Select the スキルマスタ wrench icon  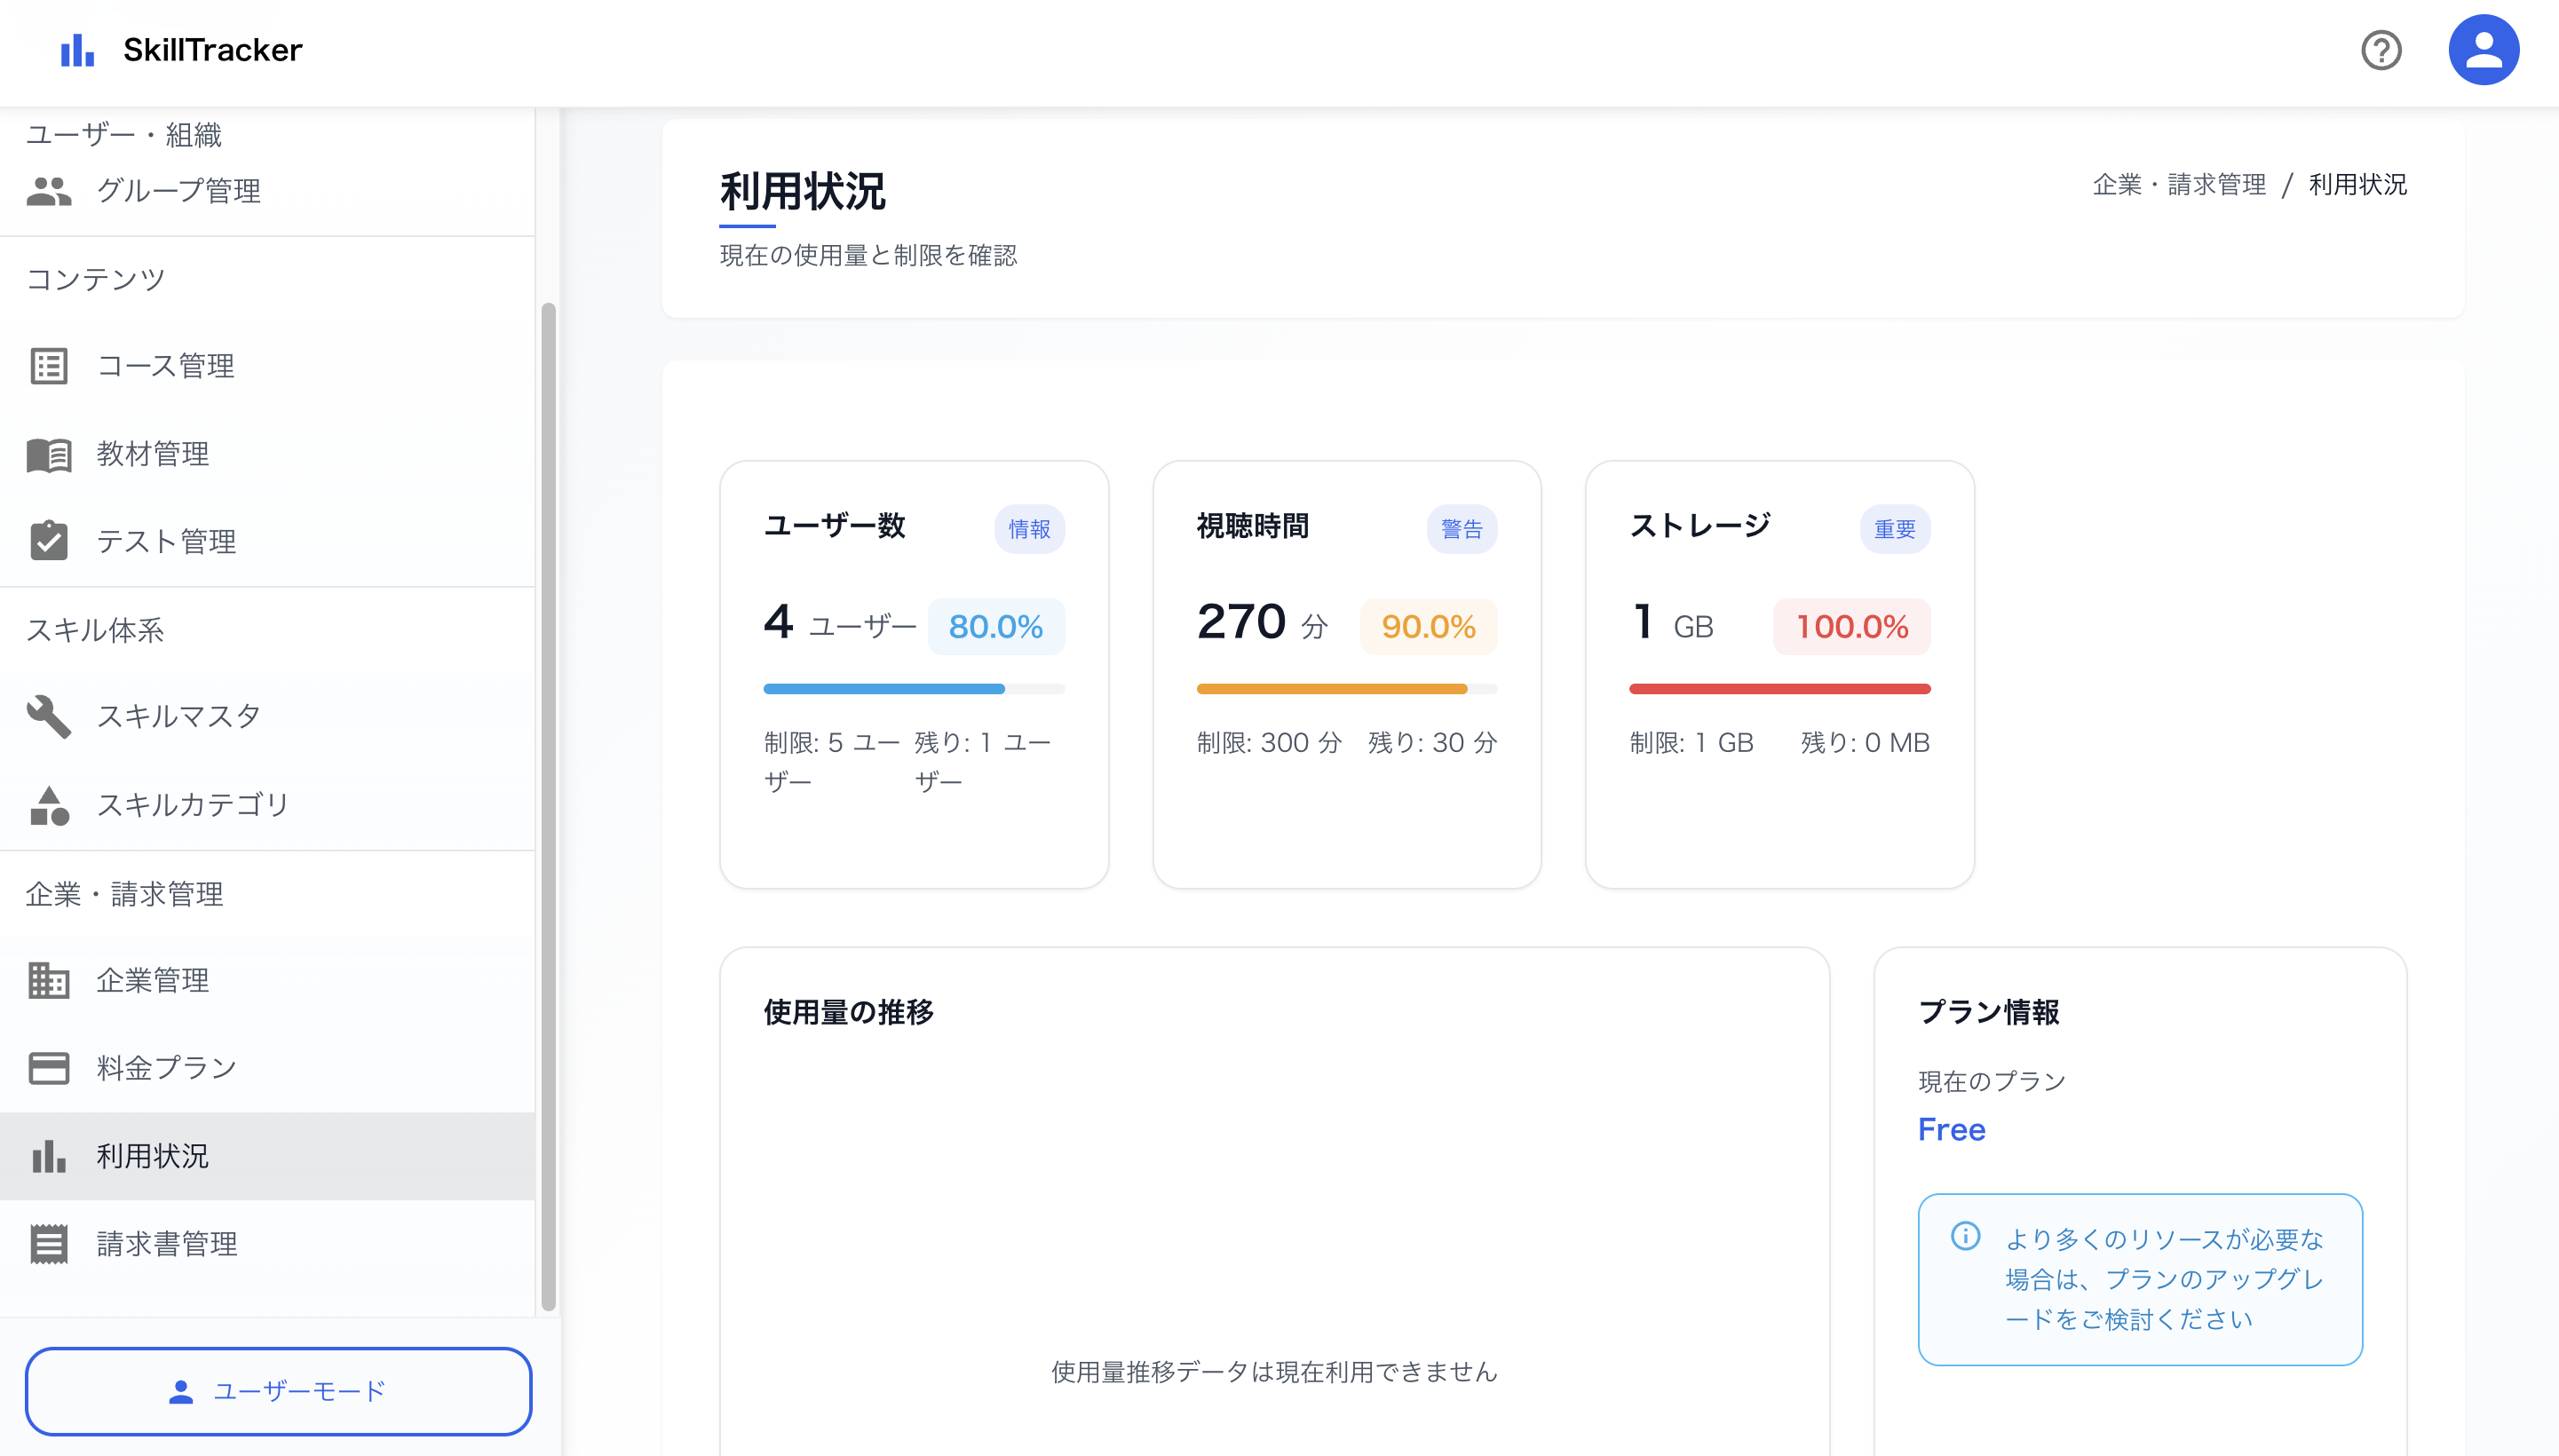(x=48, y=715)
